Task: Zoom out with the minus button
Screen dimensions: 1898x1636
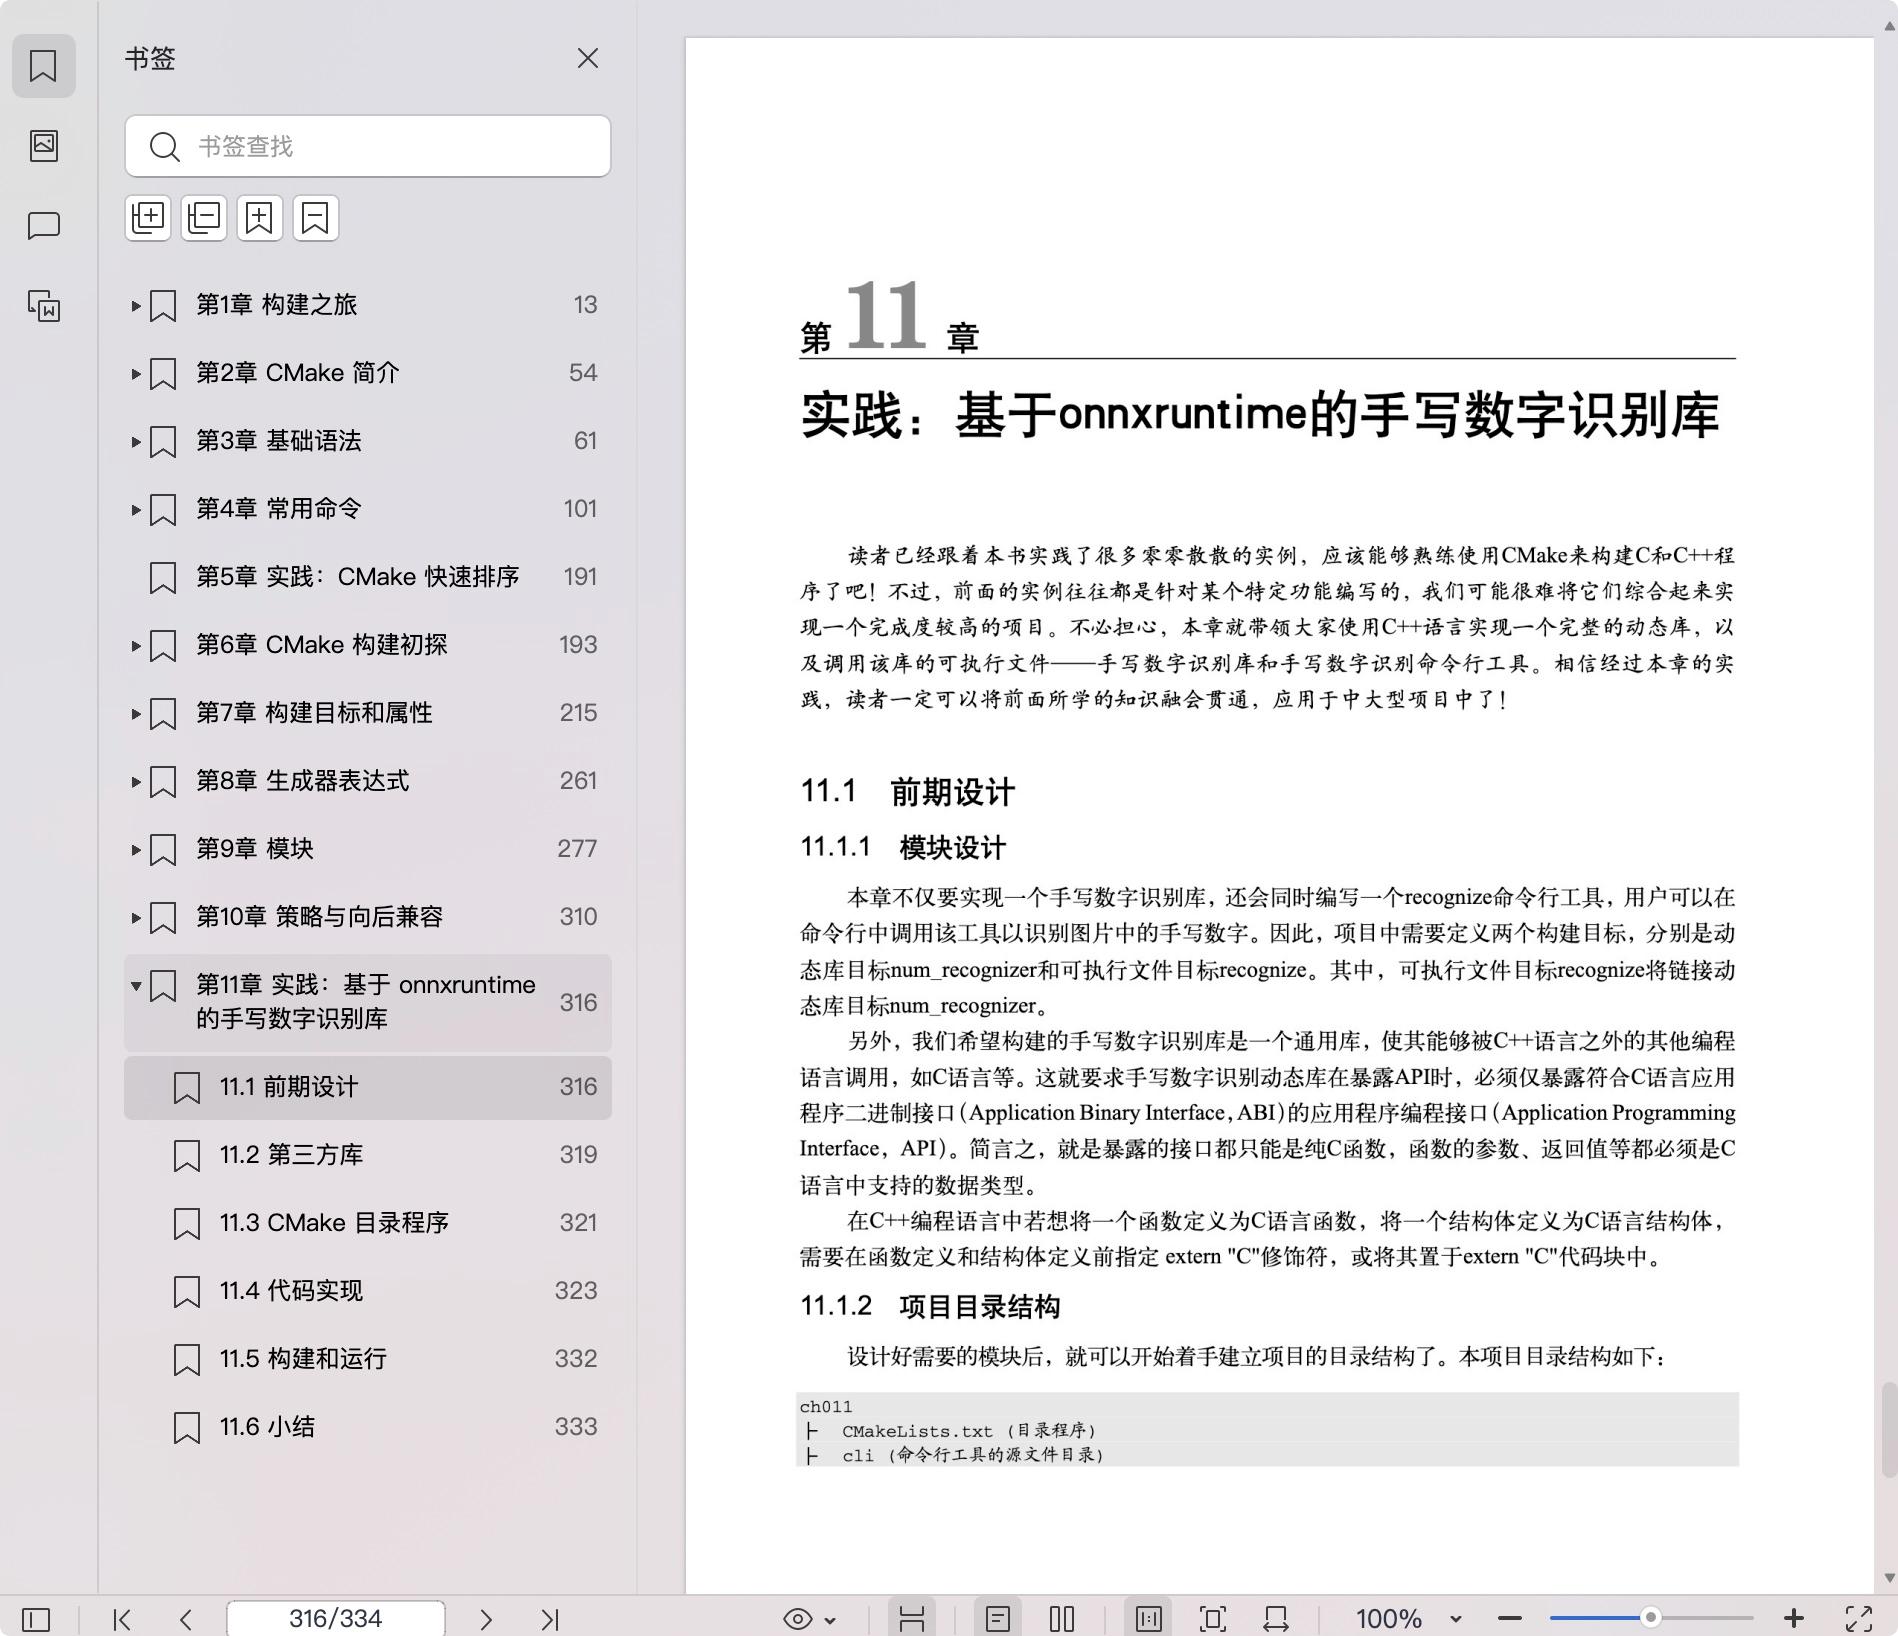Action: pos(1510,1619)
